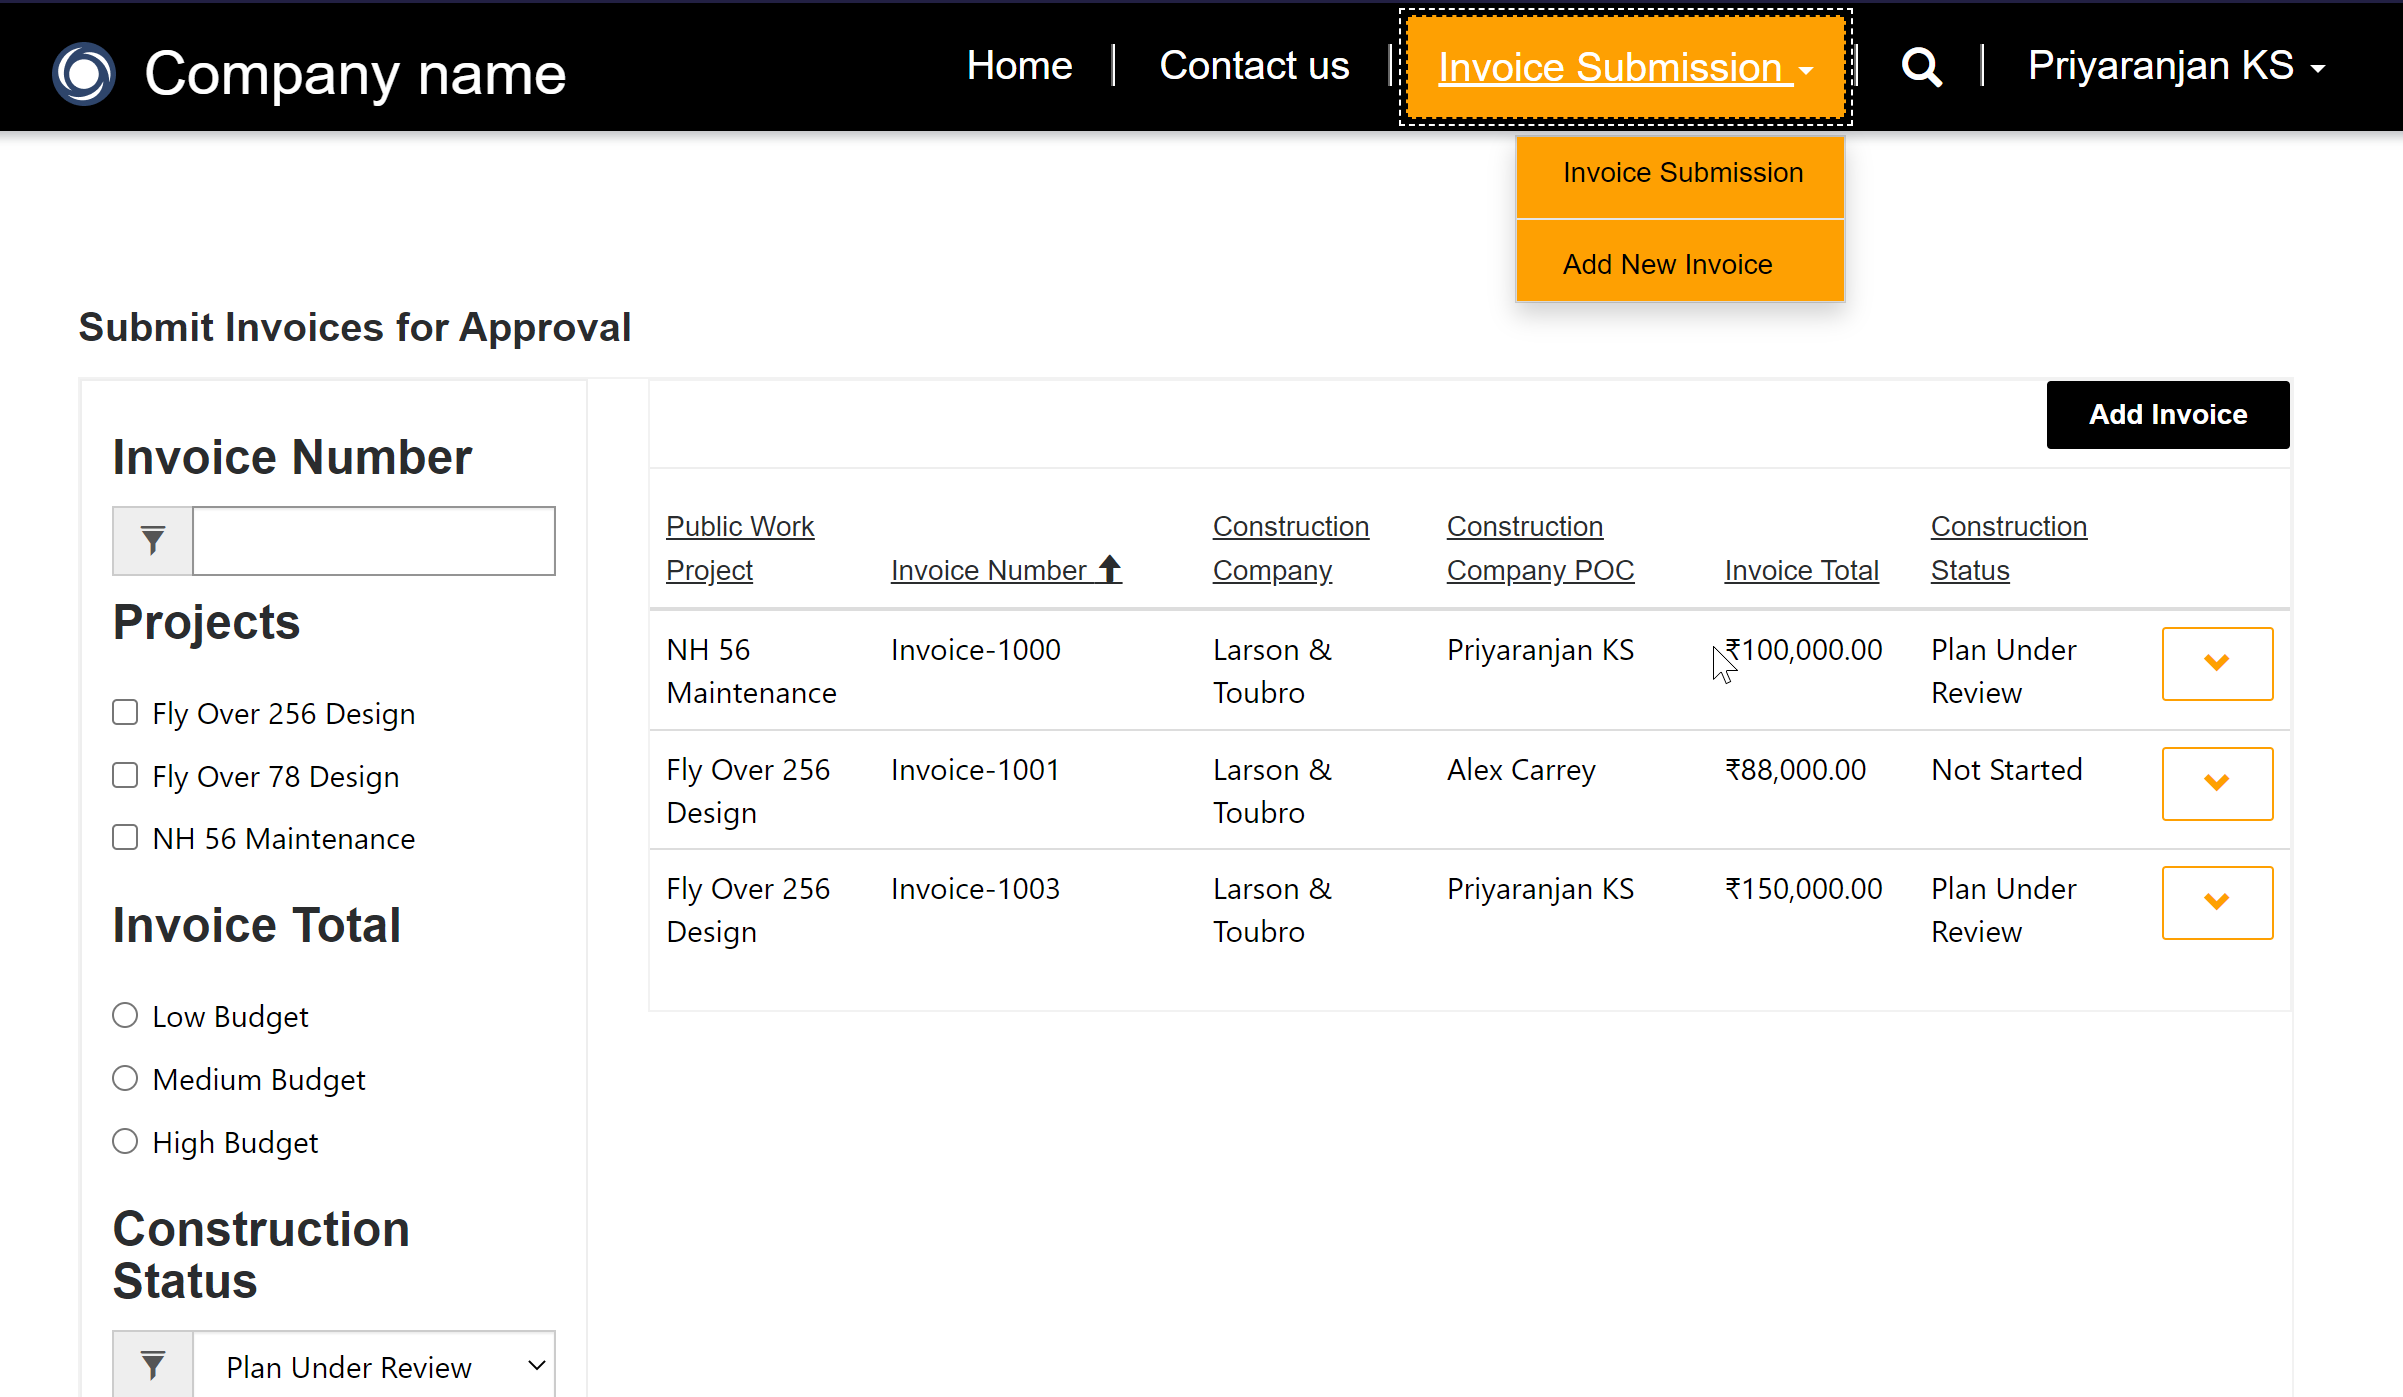The width and height of the screenshot is (2403, 1397).
Task: Click the search magnifier icon in navbar
Action: point(1921,68)
